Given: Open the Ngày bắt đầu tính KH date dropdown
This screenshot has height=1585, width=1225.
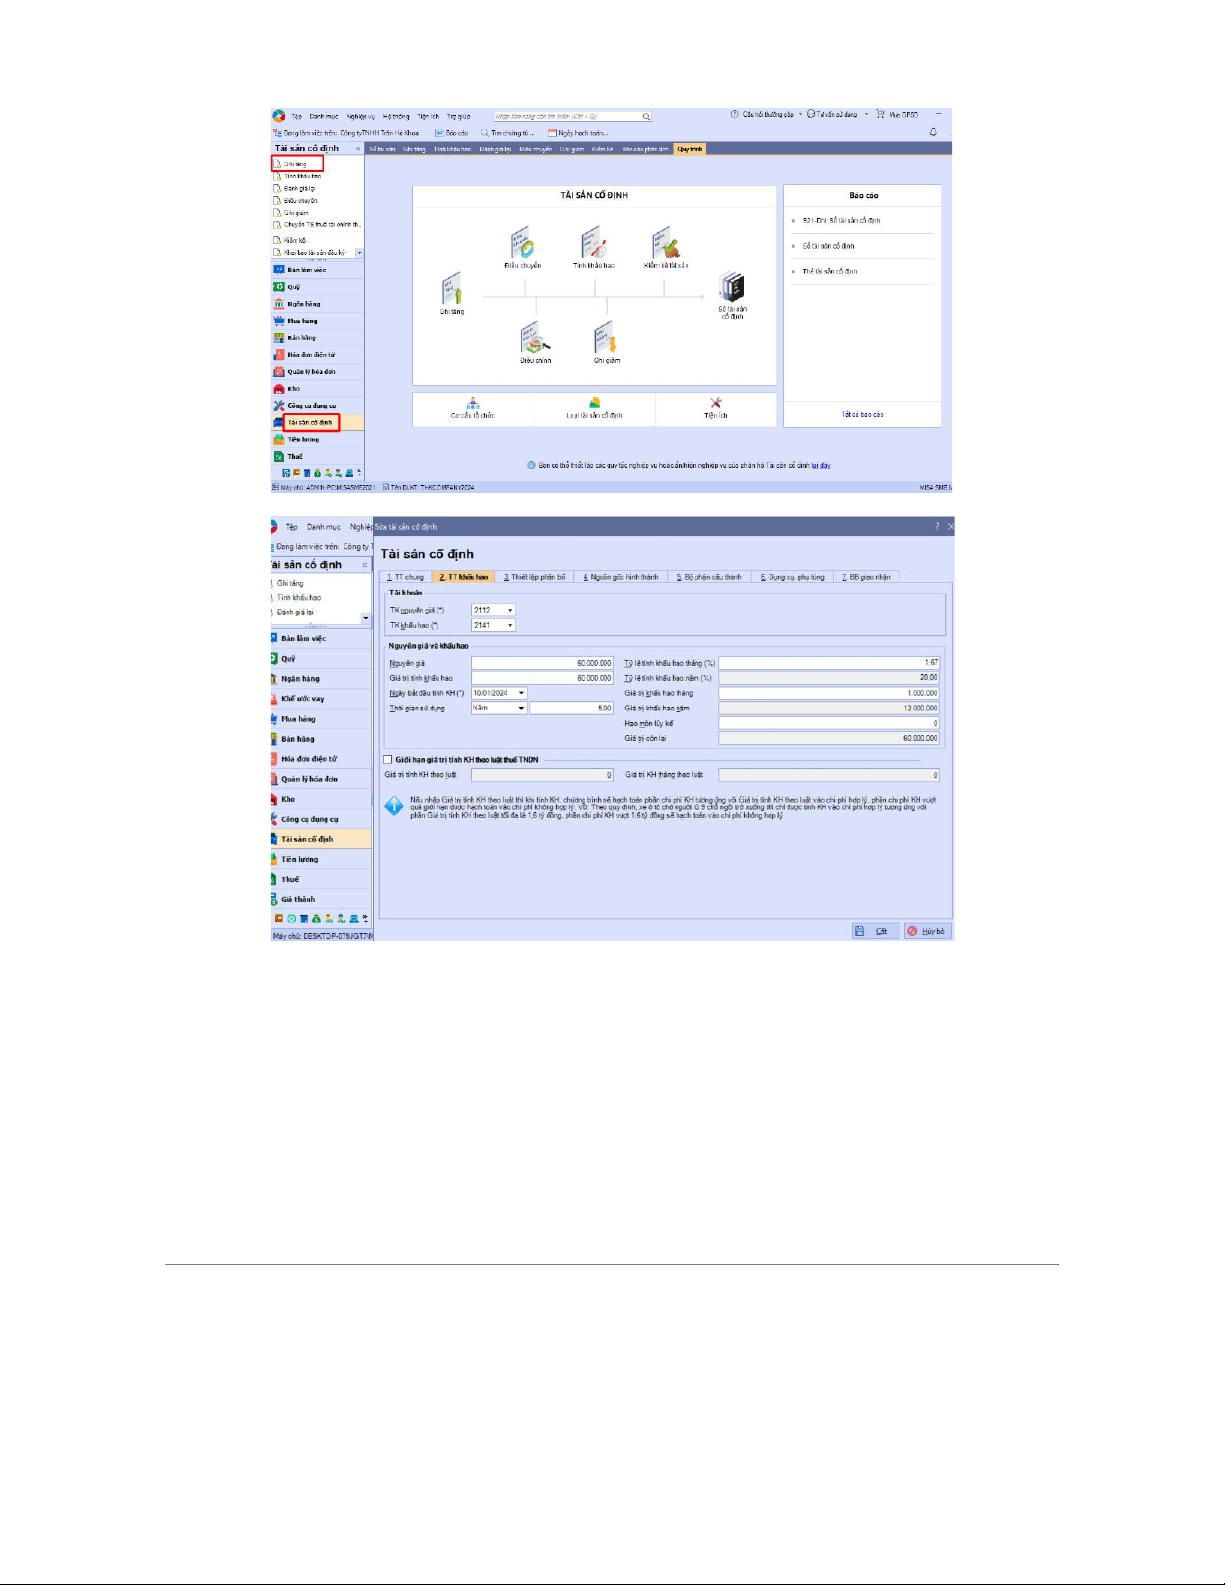Looking at the screenshot, I should click(x=521, y=693).
